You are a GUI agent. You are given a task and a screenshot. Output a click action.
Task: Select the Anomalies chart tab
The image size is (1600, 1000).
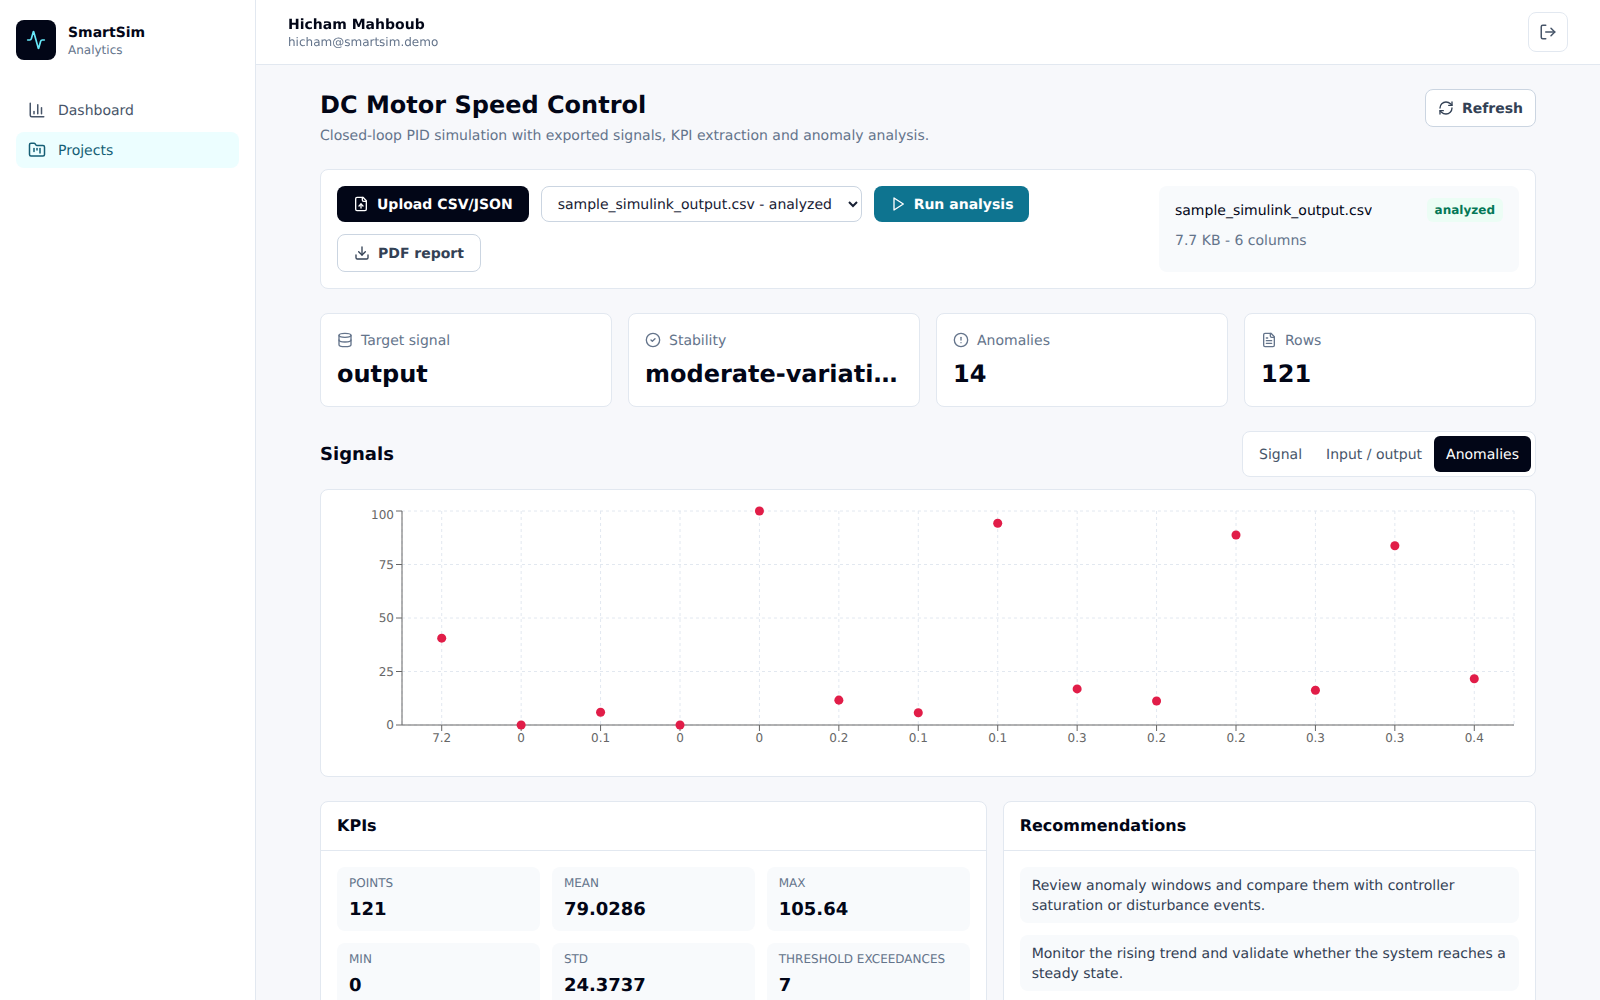[1482, 454]
